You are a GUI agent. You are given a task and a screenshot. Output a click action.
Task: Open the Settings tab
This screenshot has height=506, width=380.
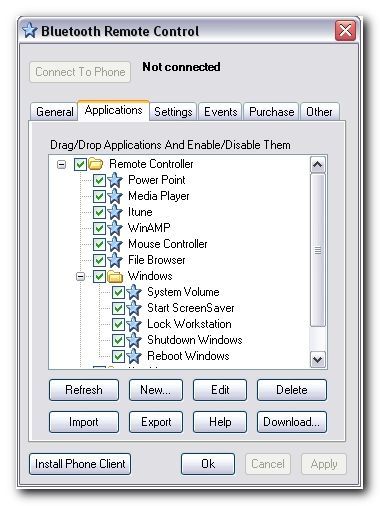173,112
